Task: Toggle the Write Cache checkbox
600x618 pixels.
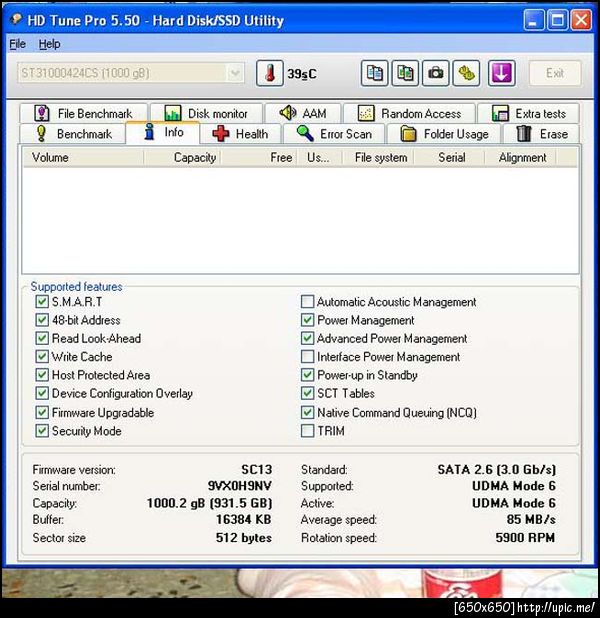Action: pyautogui.click(x=42, y=356)
